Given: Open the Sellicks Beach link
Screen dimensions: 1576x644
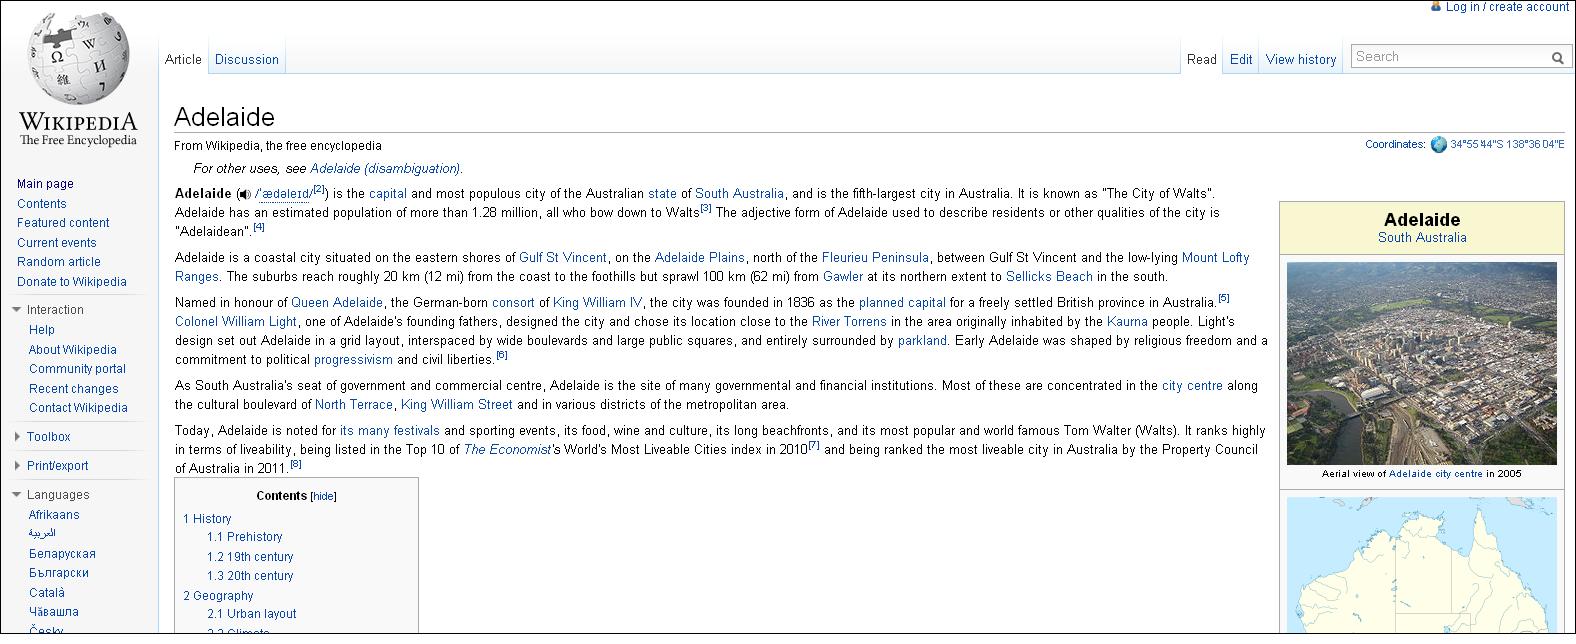Looking at the screenshot, I should 1049,277.
